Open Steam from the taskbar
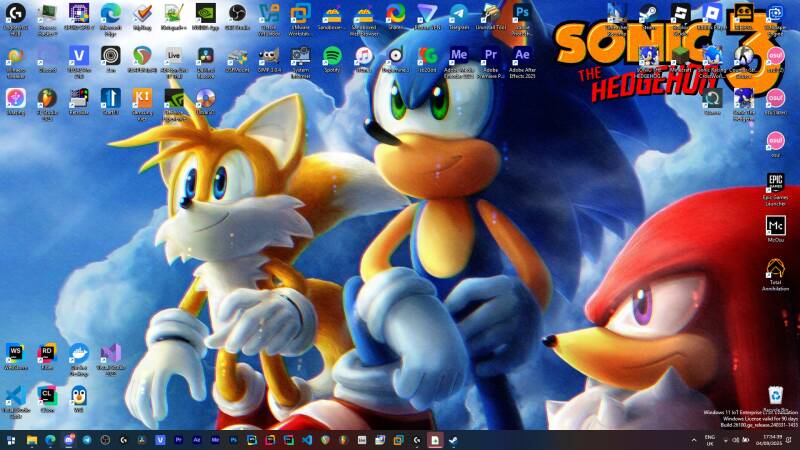This screenshot has height=450, width=800. click(x=453, y=440)
